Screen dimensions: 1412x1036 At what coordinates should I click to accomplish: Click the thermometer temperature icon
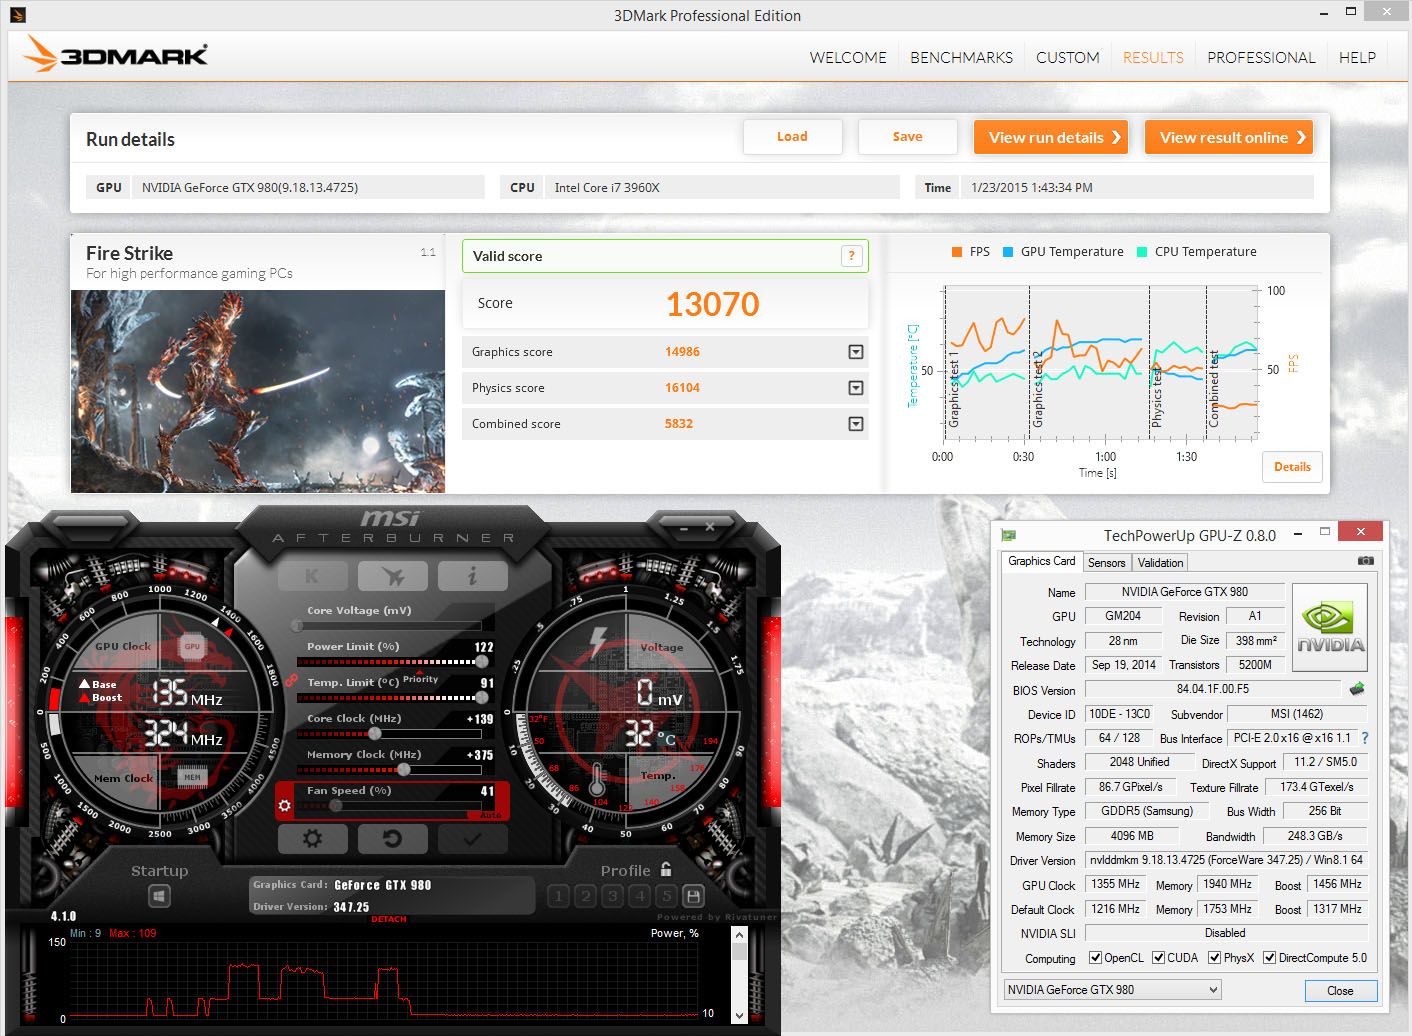point(597,779)
